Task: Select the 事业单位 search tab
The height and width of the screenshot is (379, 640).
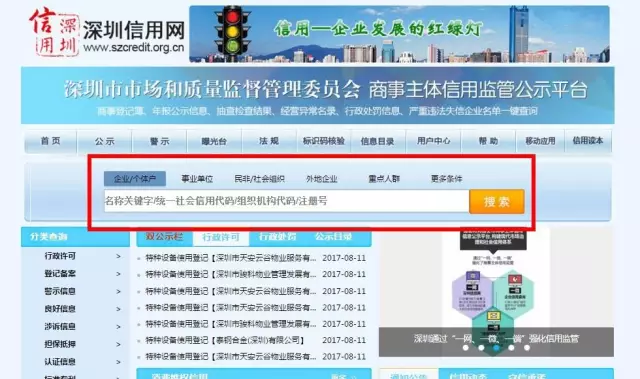Action: click(197, 179)
